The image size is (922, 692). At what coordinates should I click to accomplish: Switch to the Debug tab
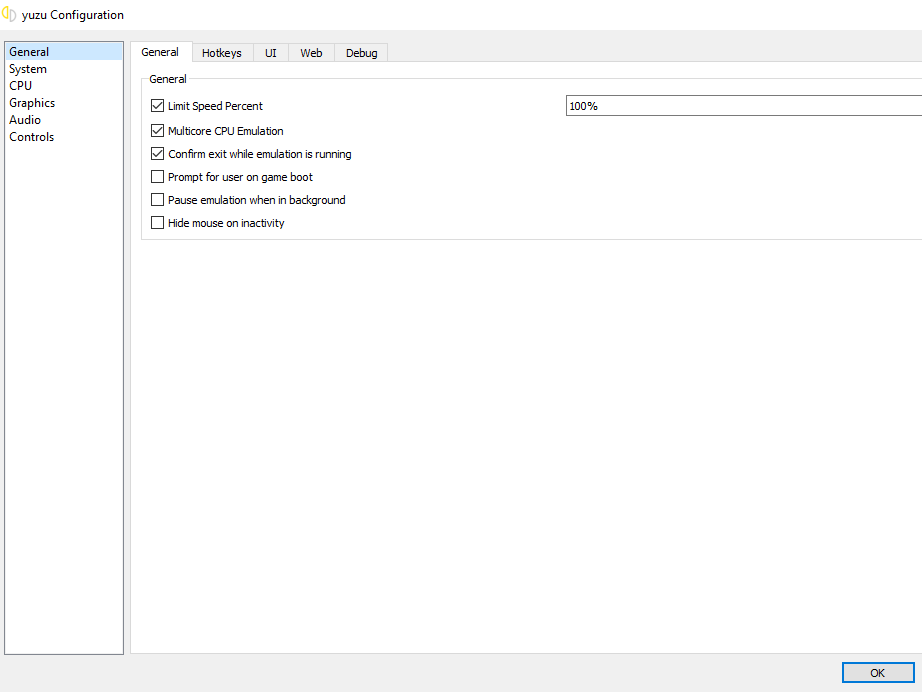(x=362, y=53)
